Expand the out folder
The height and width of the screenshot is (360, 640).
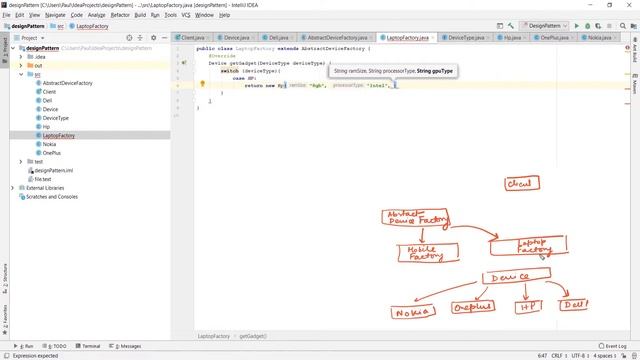21,65
